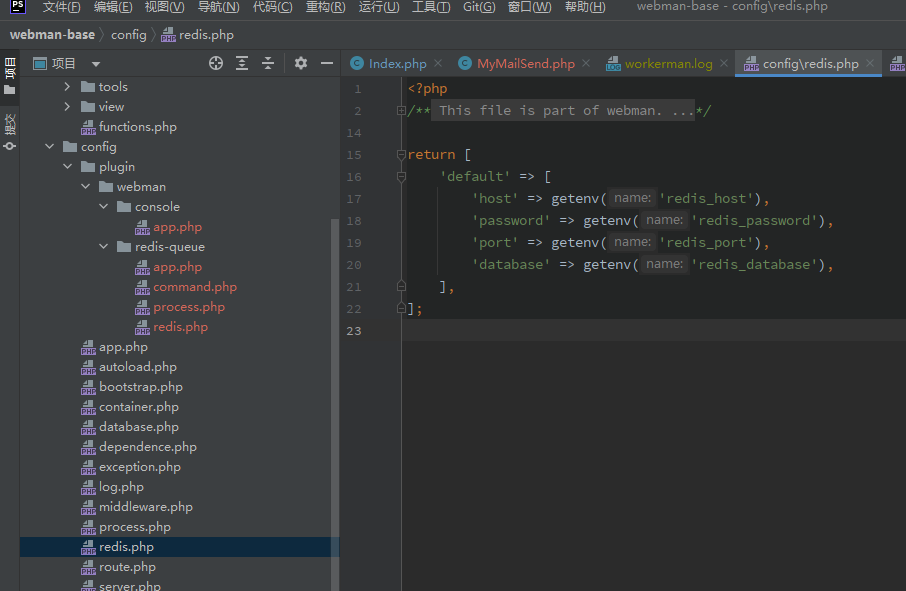Collapse the config folder
906x591 pixels.
coord(50,147)
